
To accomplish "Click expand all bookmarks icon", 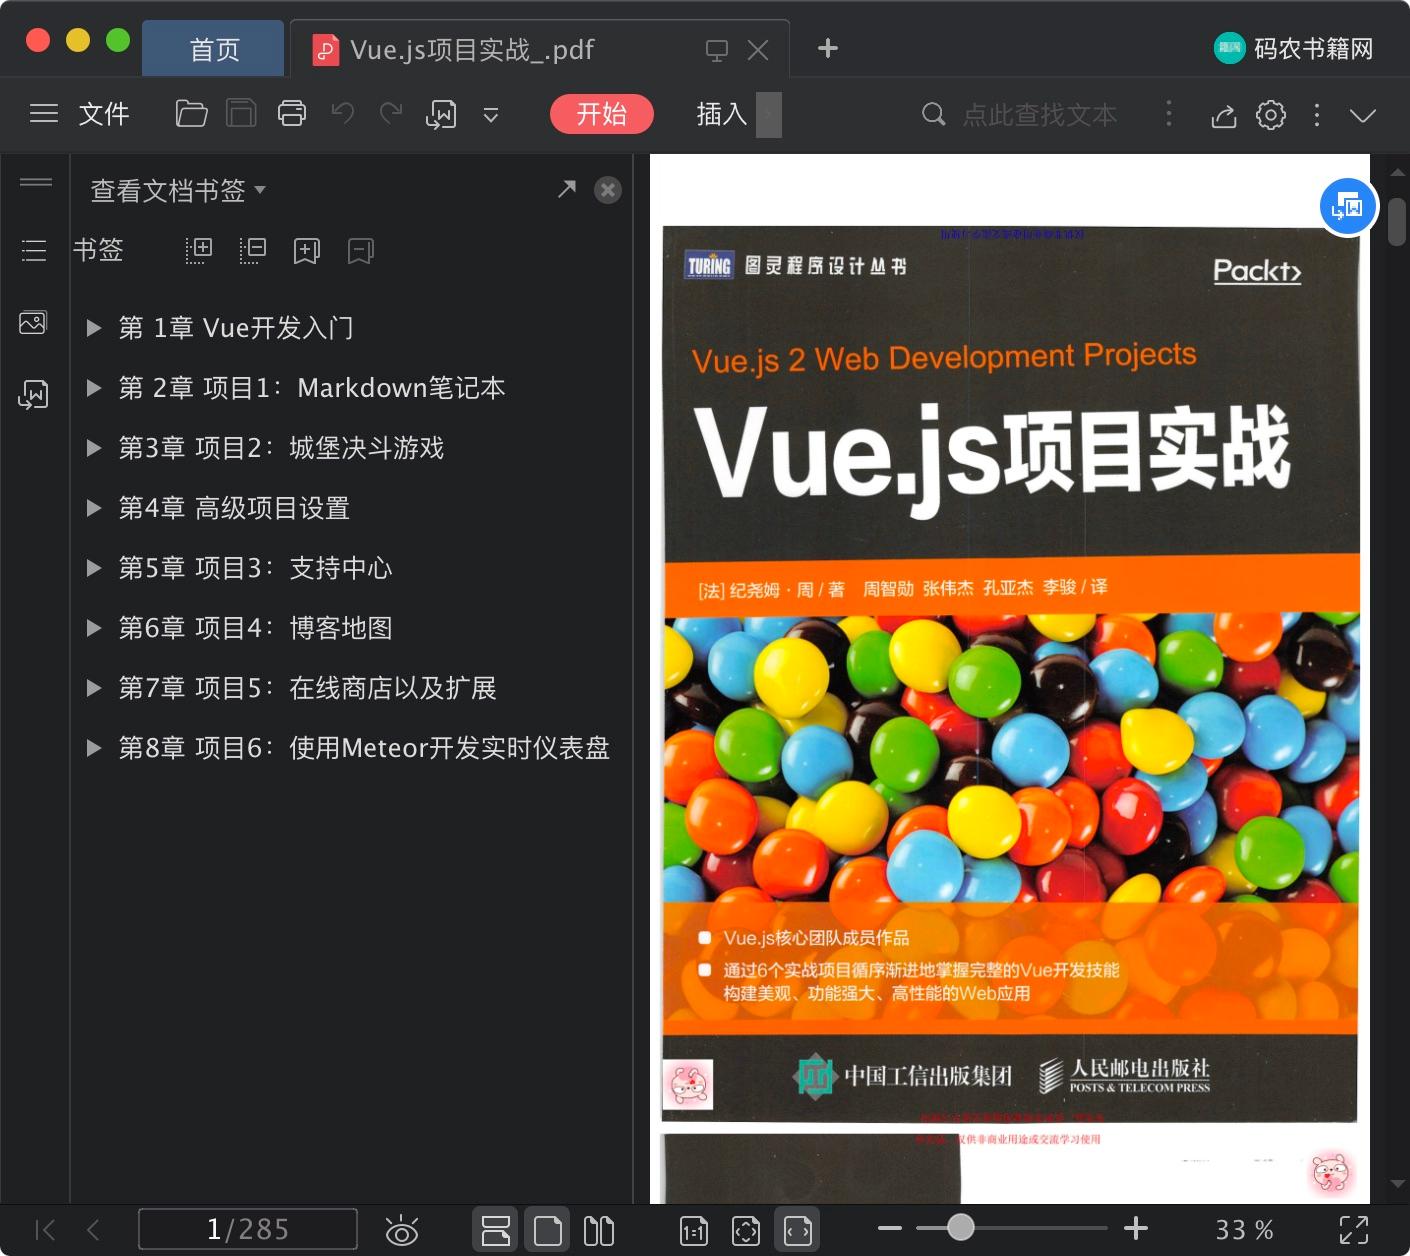I will click(x=199, y=250).
